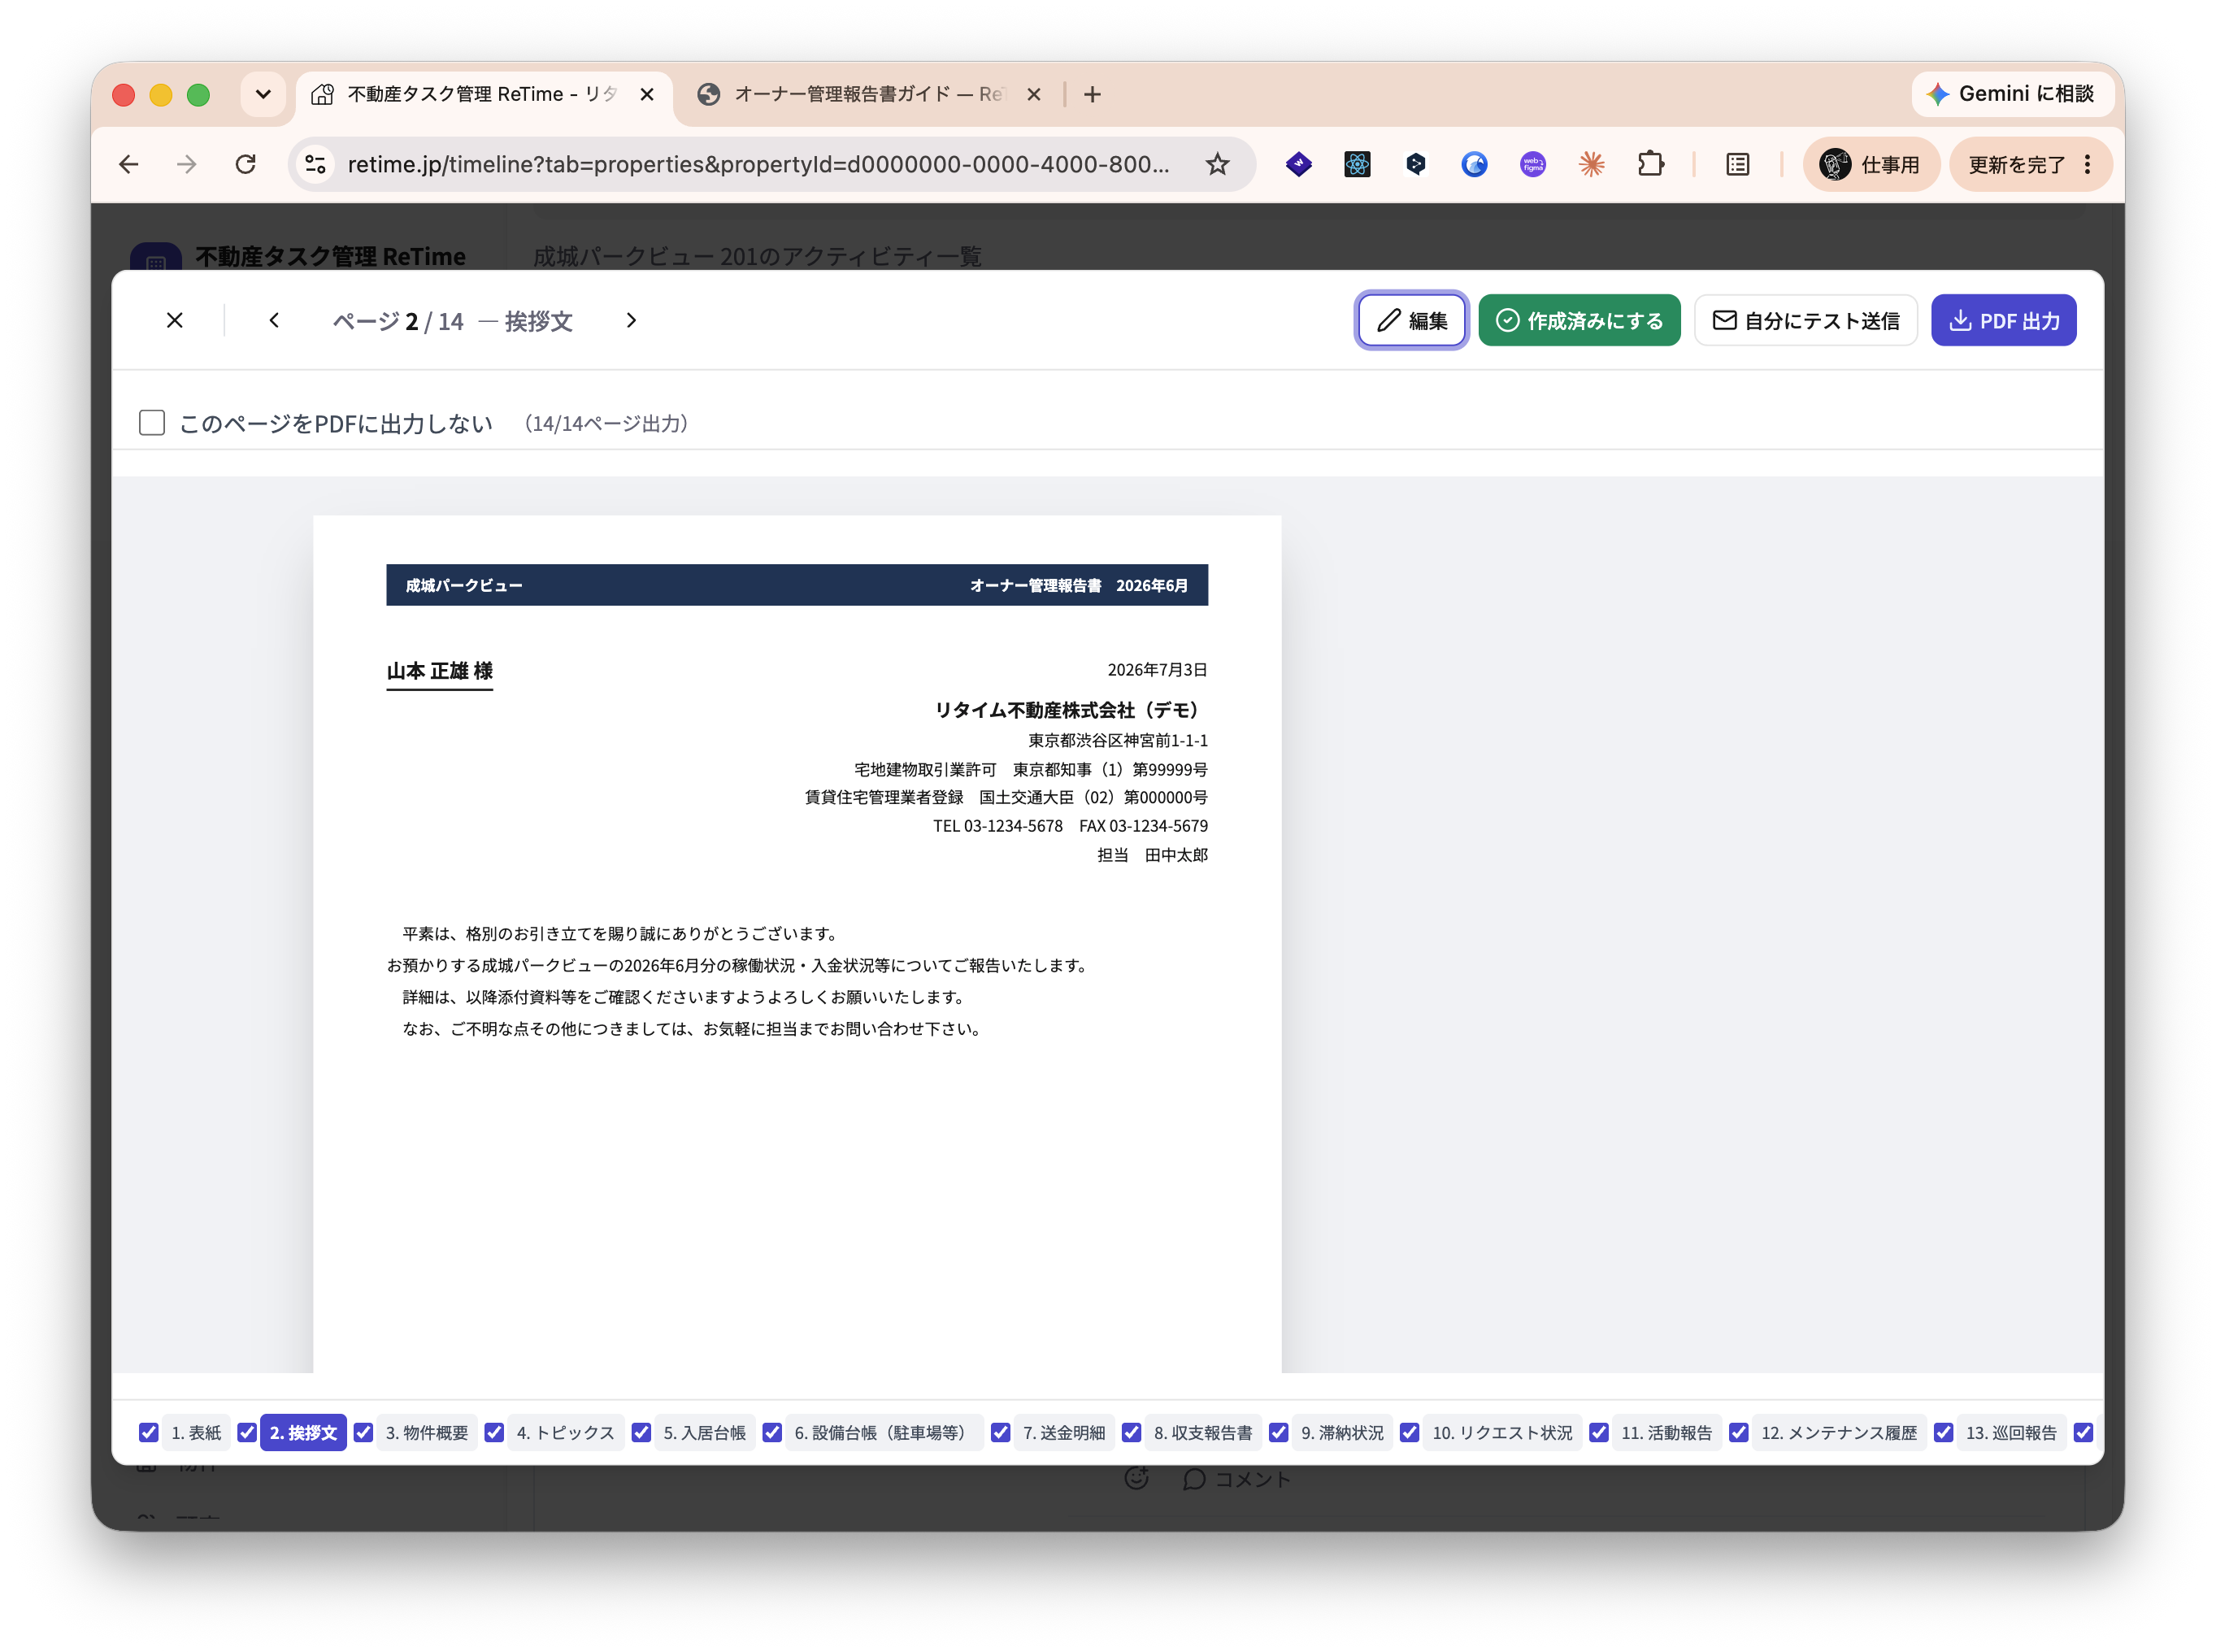Click the browser forward arrow
This screenshot has width=2216, height=1652.
tap(187, 164)
